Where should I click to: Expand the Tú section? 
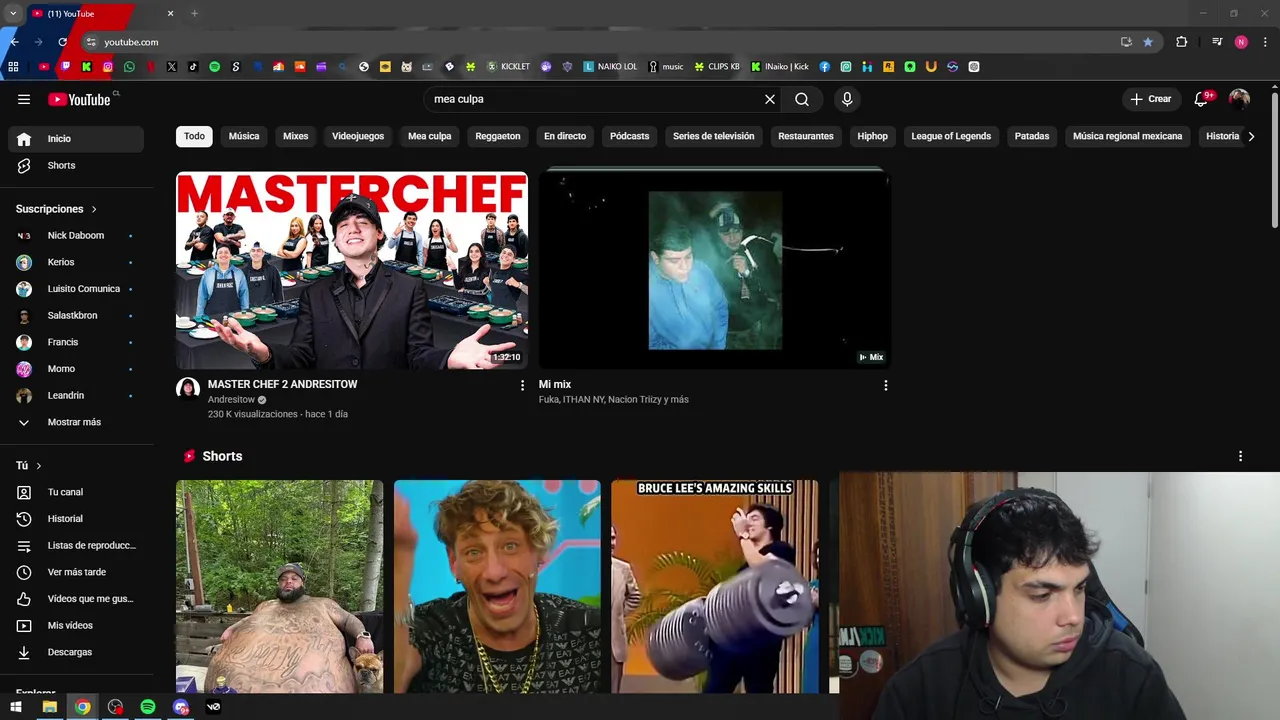tap(29, 466)
